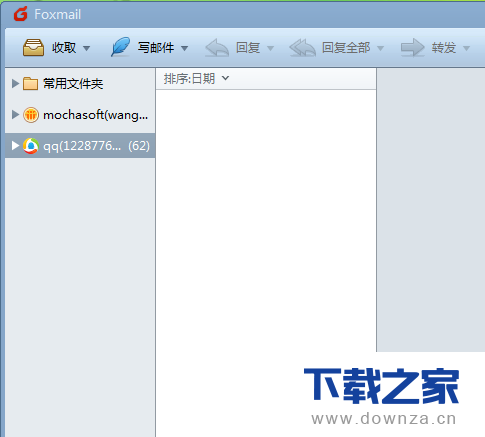Screen dimensions: 485x437
Task: Click the 收取 button label
Action: 64,48
